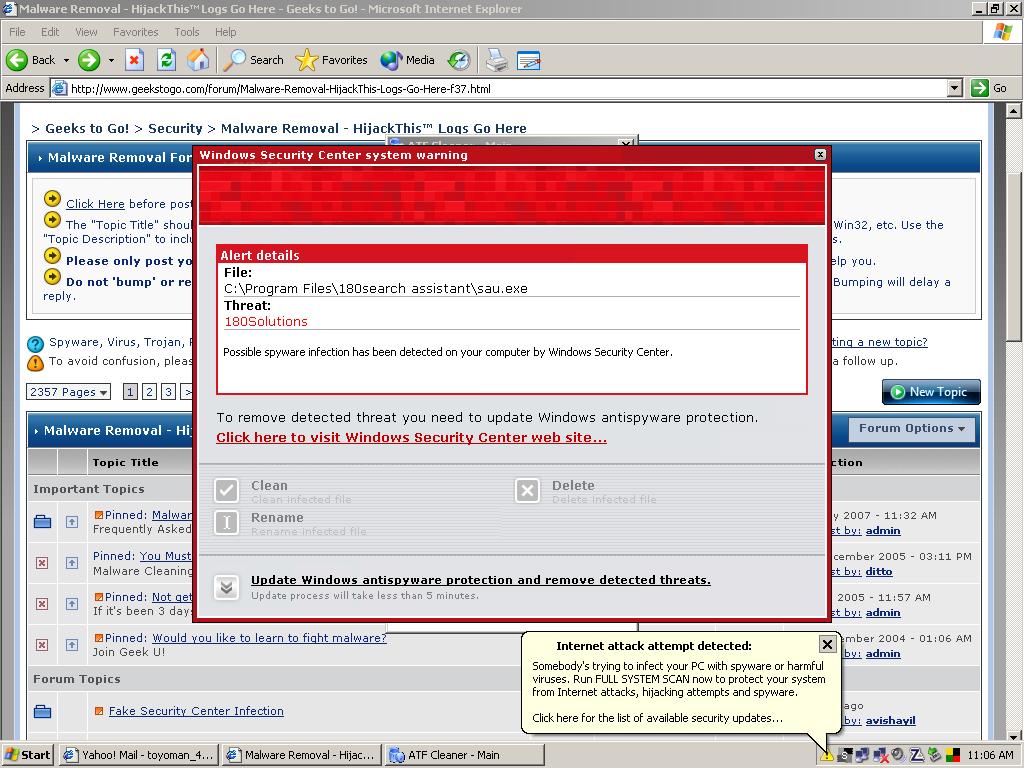Viewport: 1024px width, 768px height.
Task: Click the ZoneAlarm Z tray icon
Action: coord(917,755)
